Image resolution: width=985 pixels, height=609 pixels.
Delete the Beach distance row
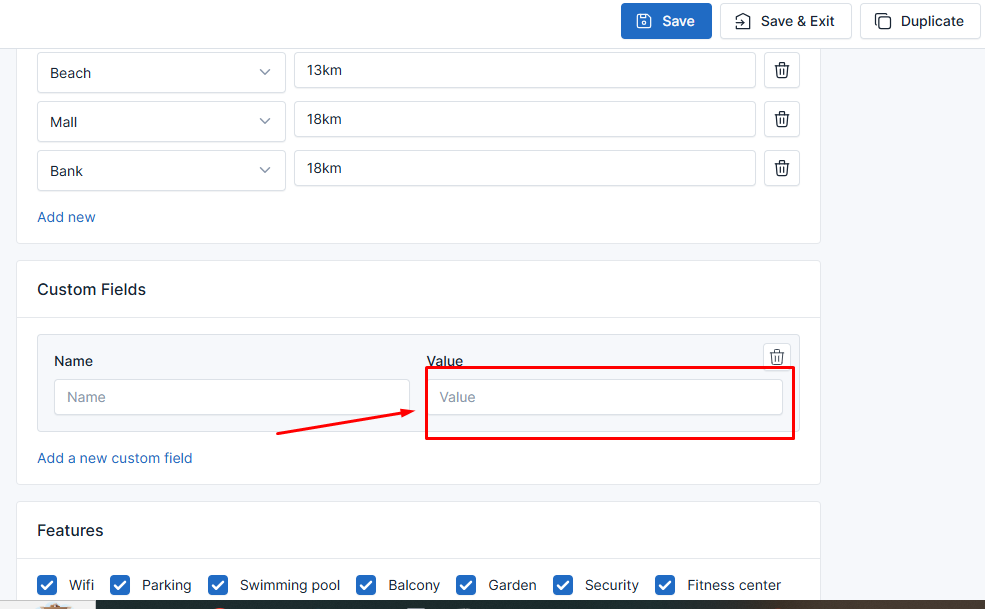click(x=782, y=71)
